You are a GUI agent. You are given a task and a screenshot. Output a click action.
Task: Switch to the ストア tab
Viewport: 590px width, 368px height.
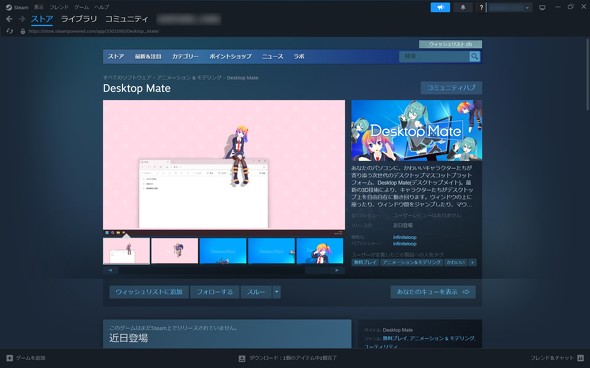click(42, 19)
